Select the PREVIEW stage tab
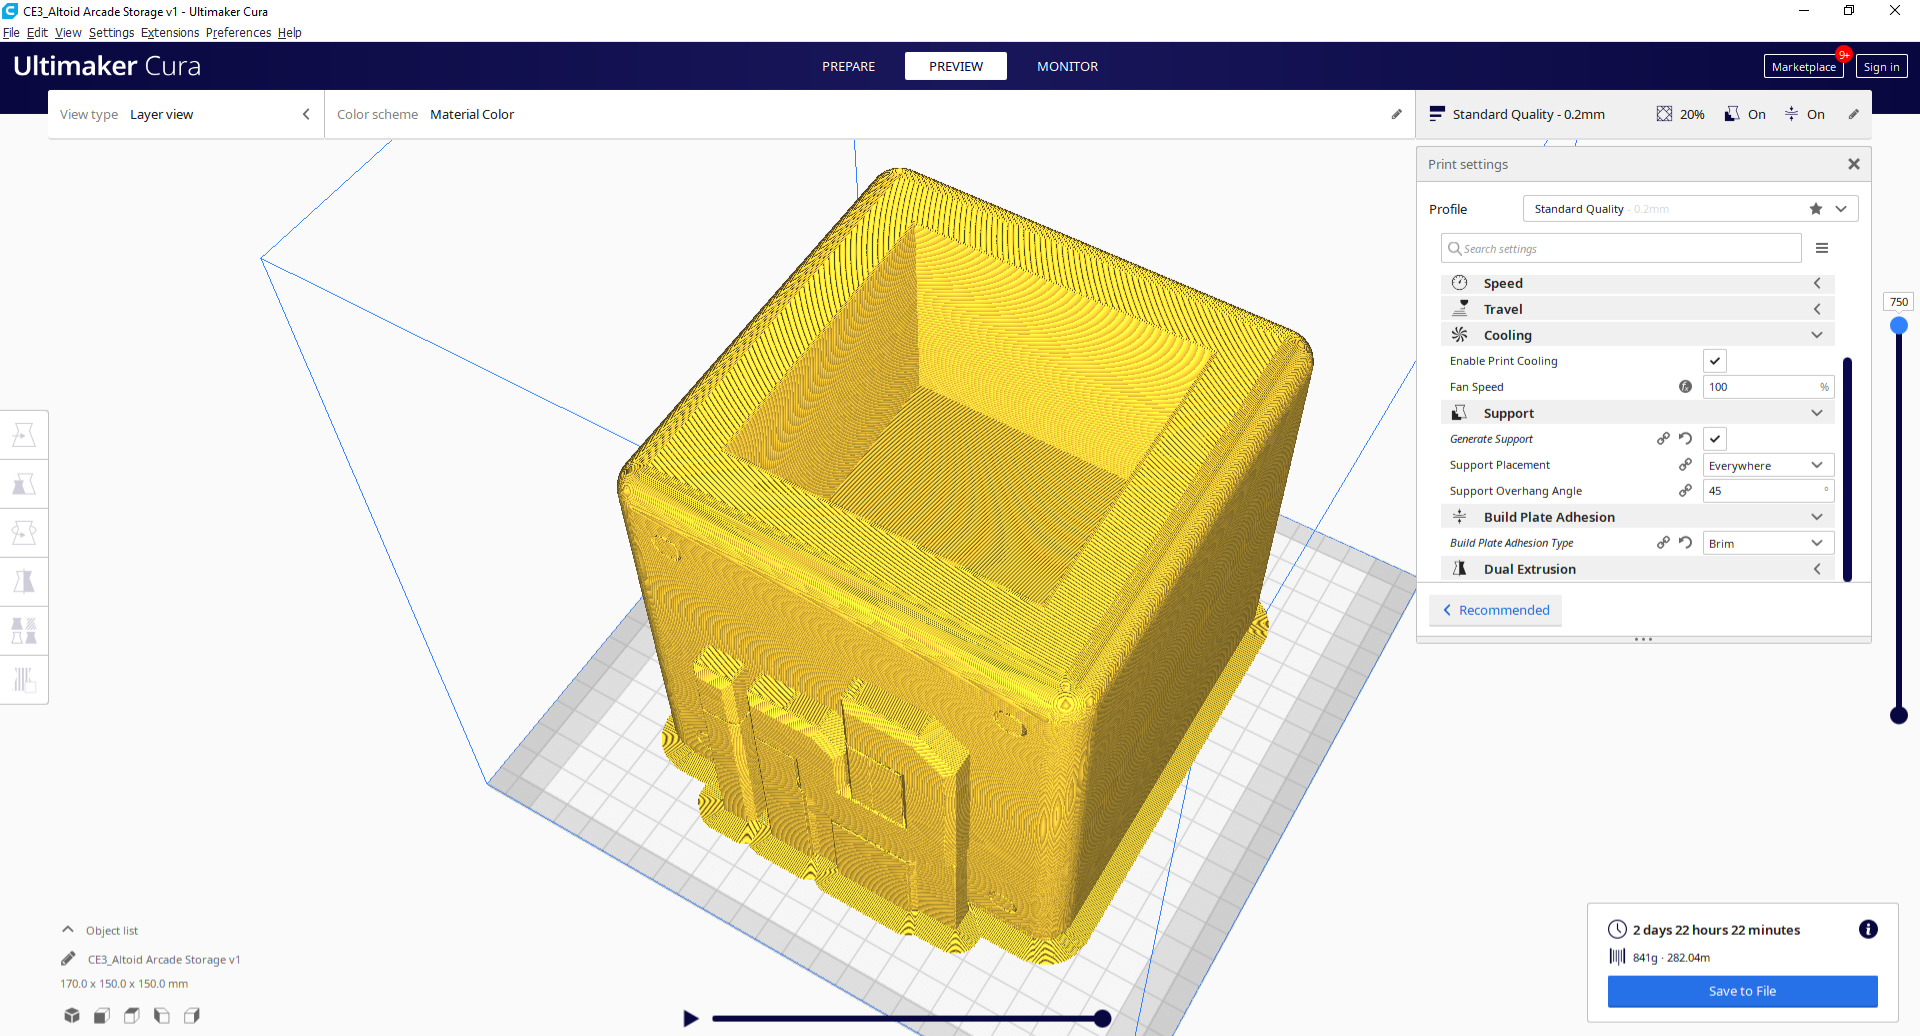 [x=956, y=66]
